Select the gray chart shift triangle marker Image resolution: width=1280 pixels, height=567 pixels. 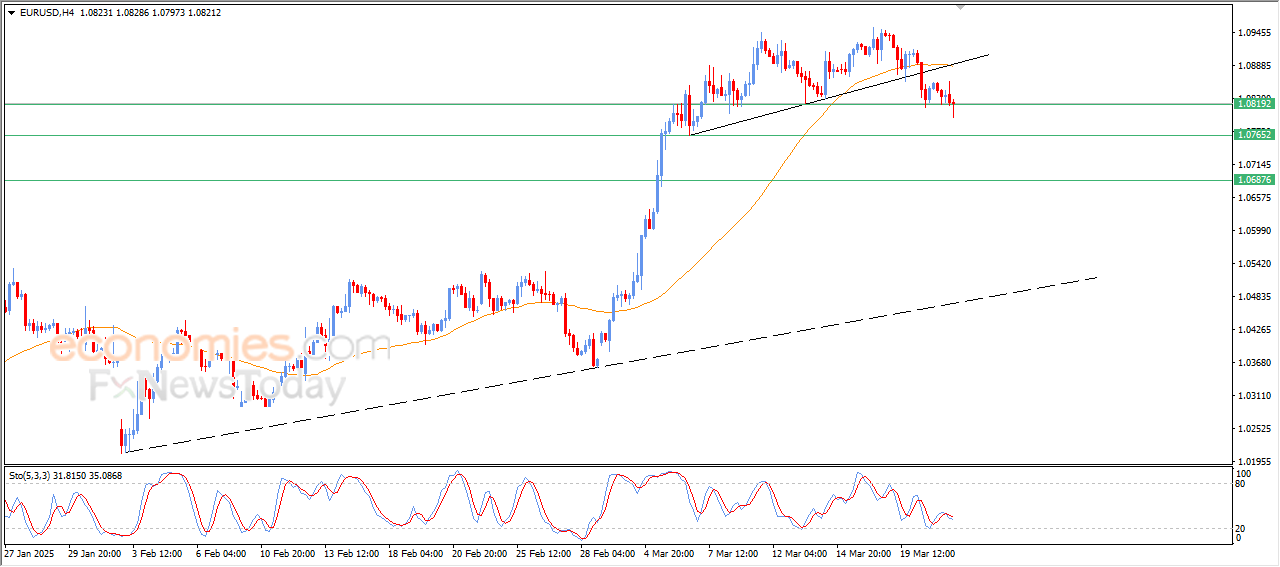[962, 8]
